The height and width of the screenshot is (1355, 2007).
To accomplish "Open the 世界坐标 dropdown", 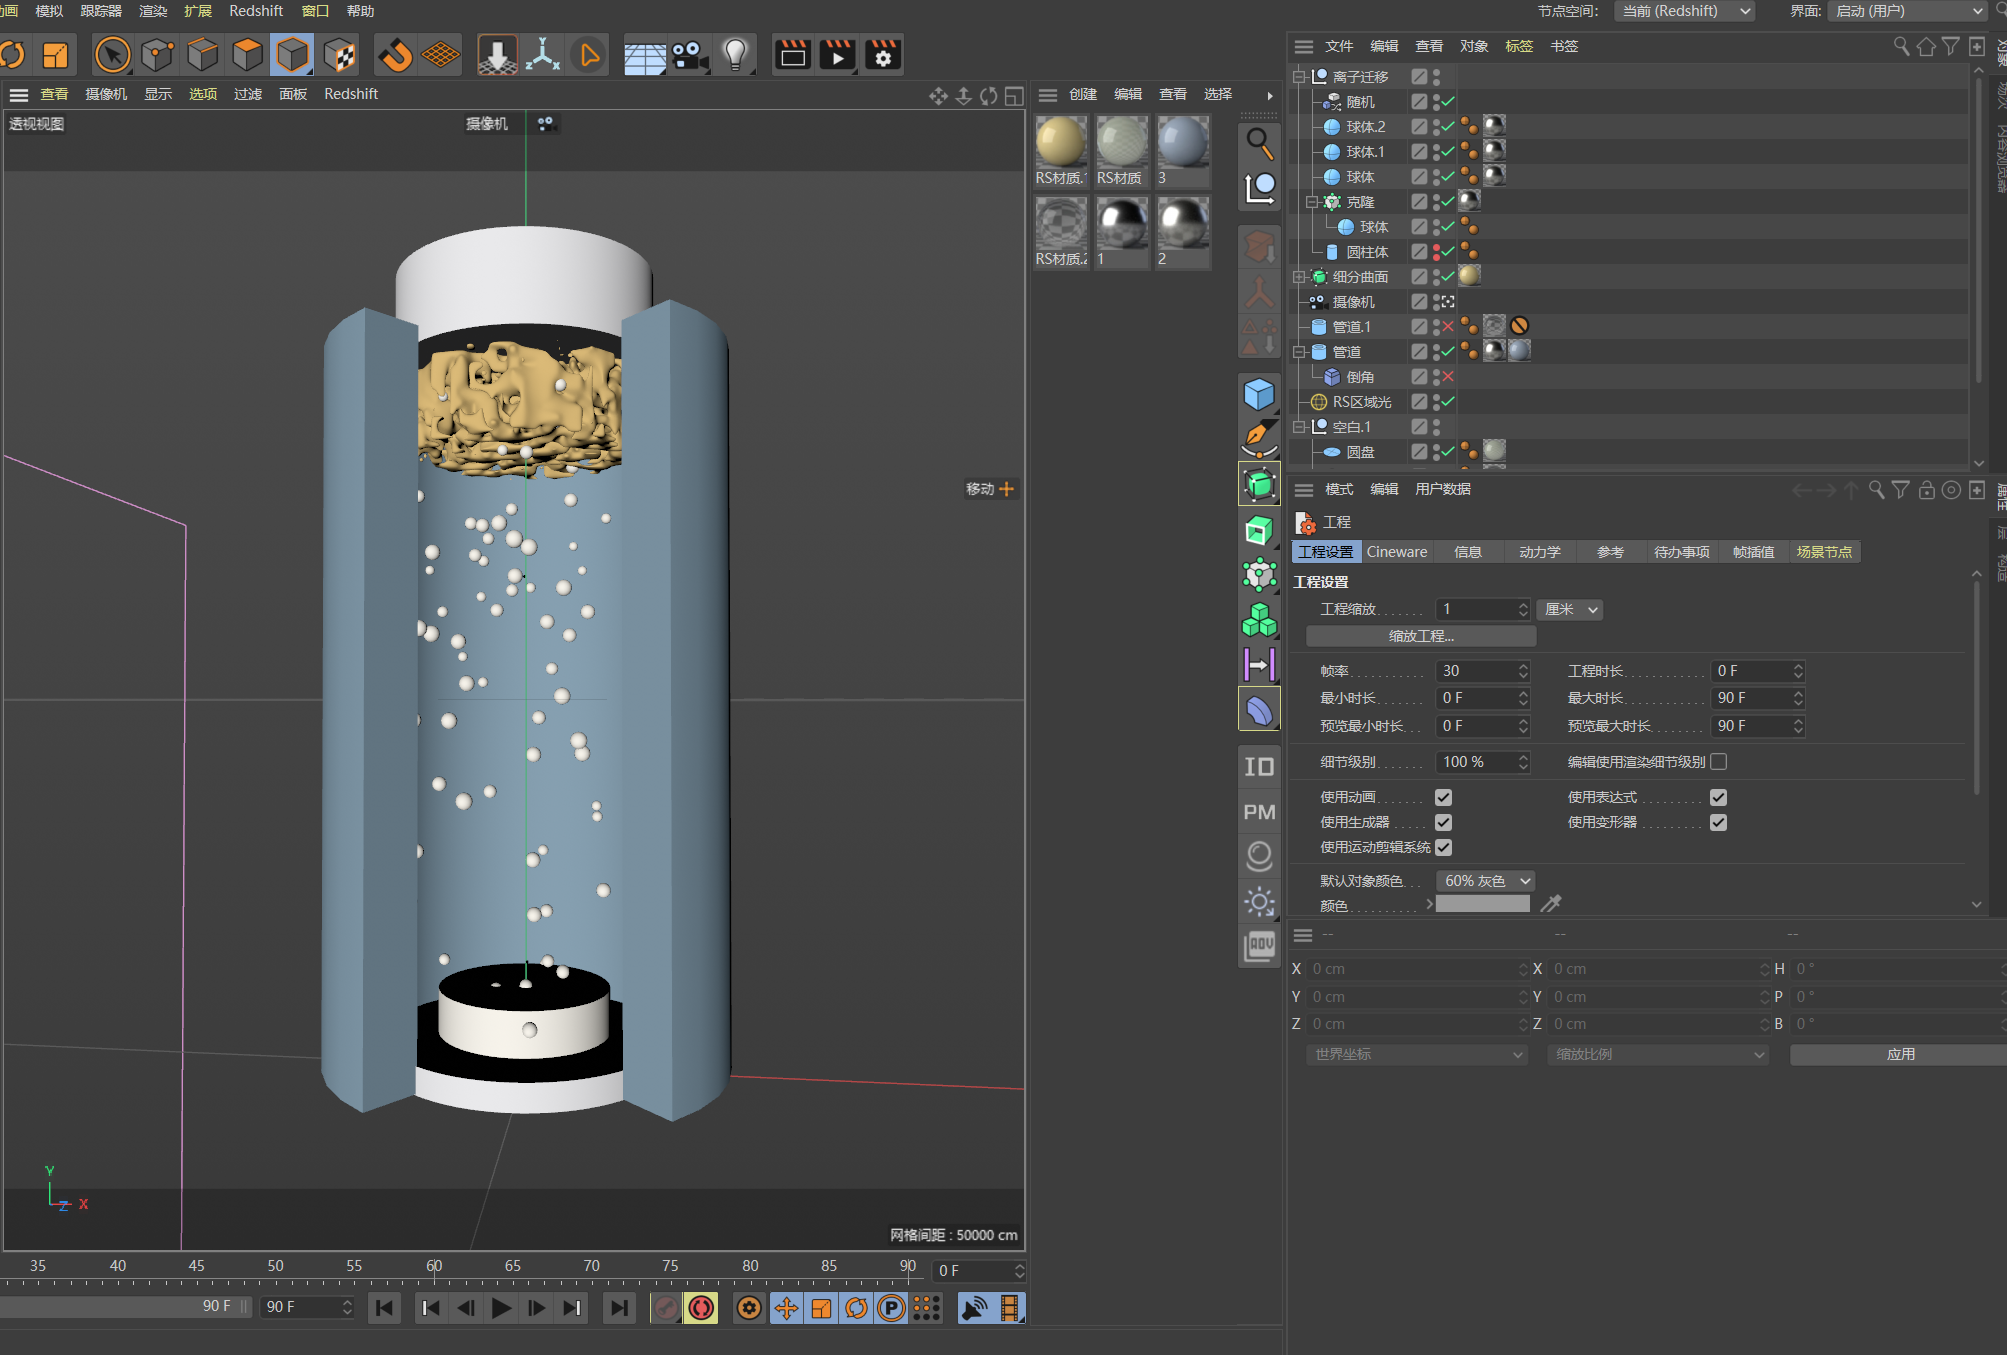I will click(1417, 1054).
